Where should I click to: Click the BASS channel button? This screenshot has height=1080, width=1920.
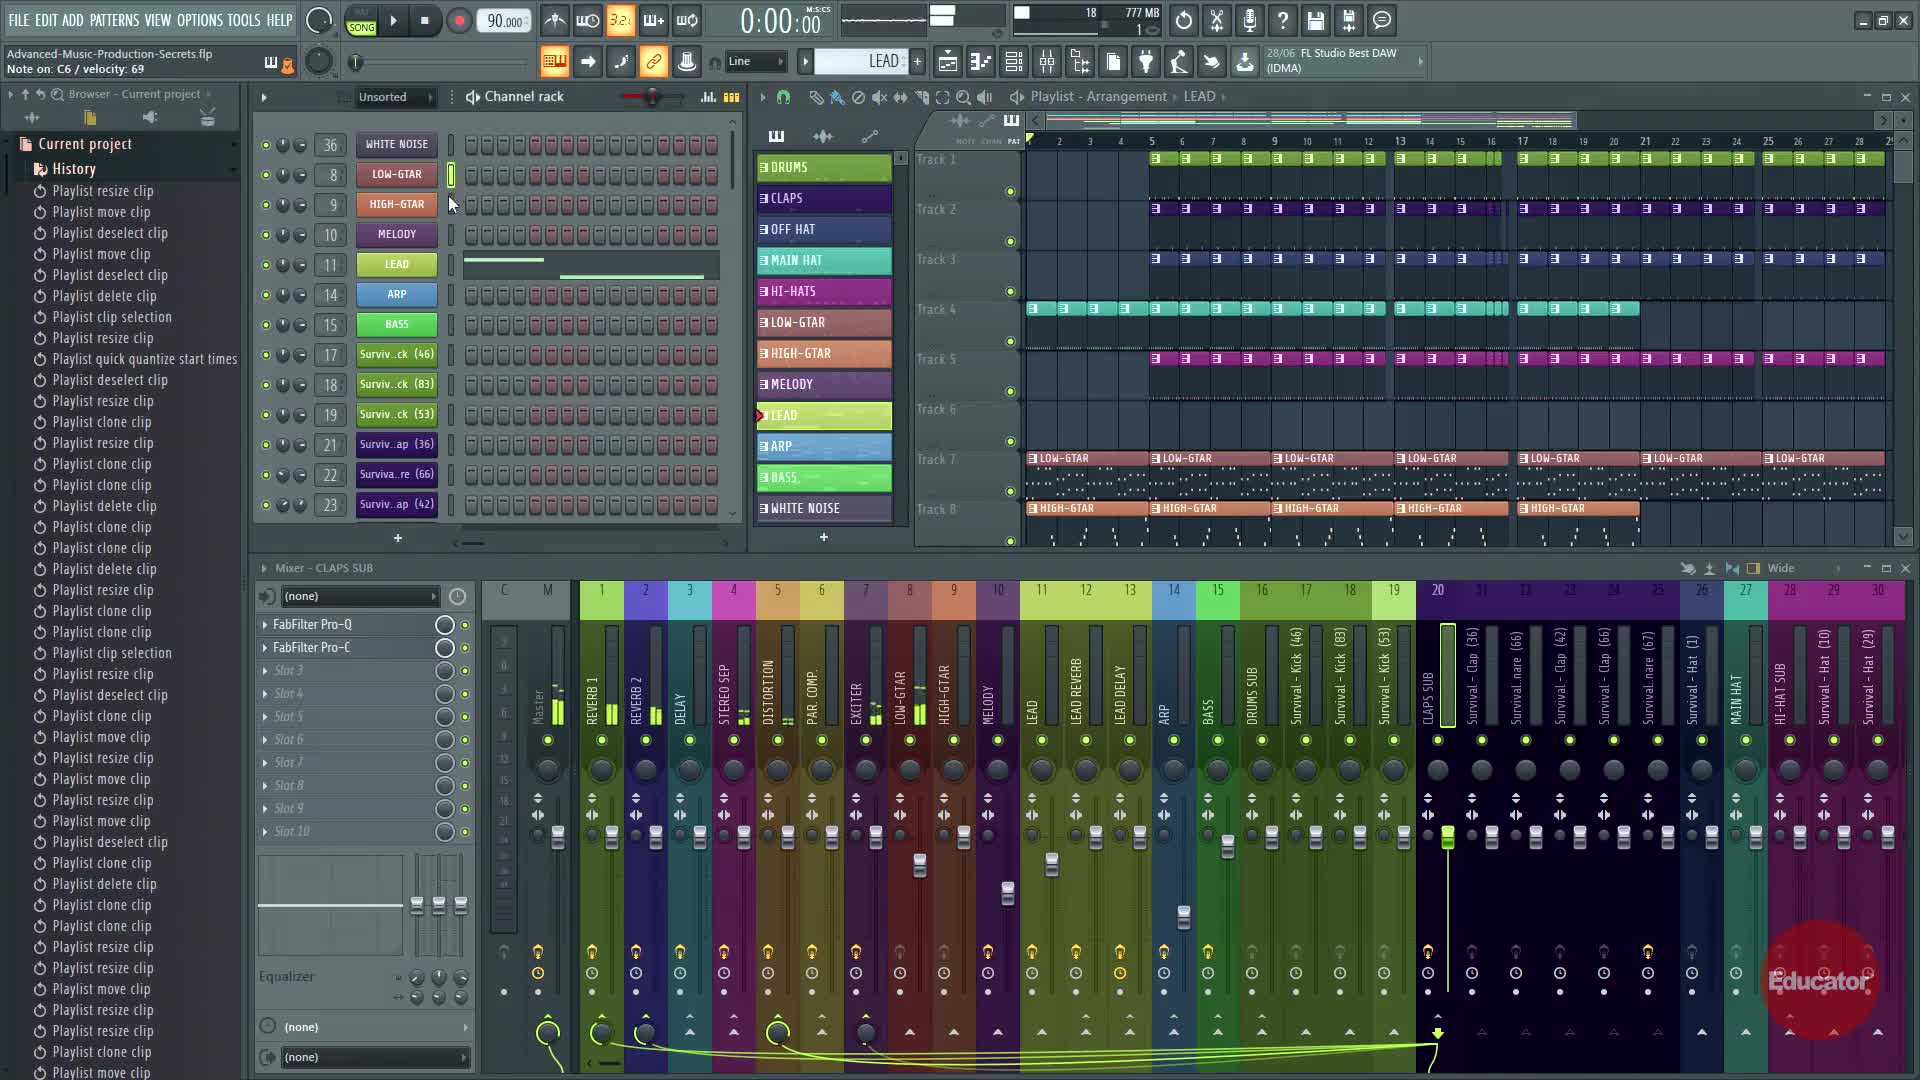[x=397, y=324]
